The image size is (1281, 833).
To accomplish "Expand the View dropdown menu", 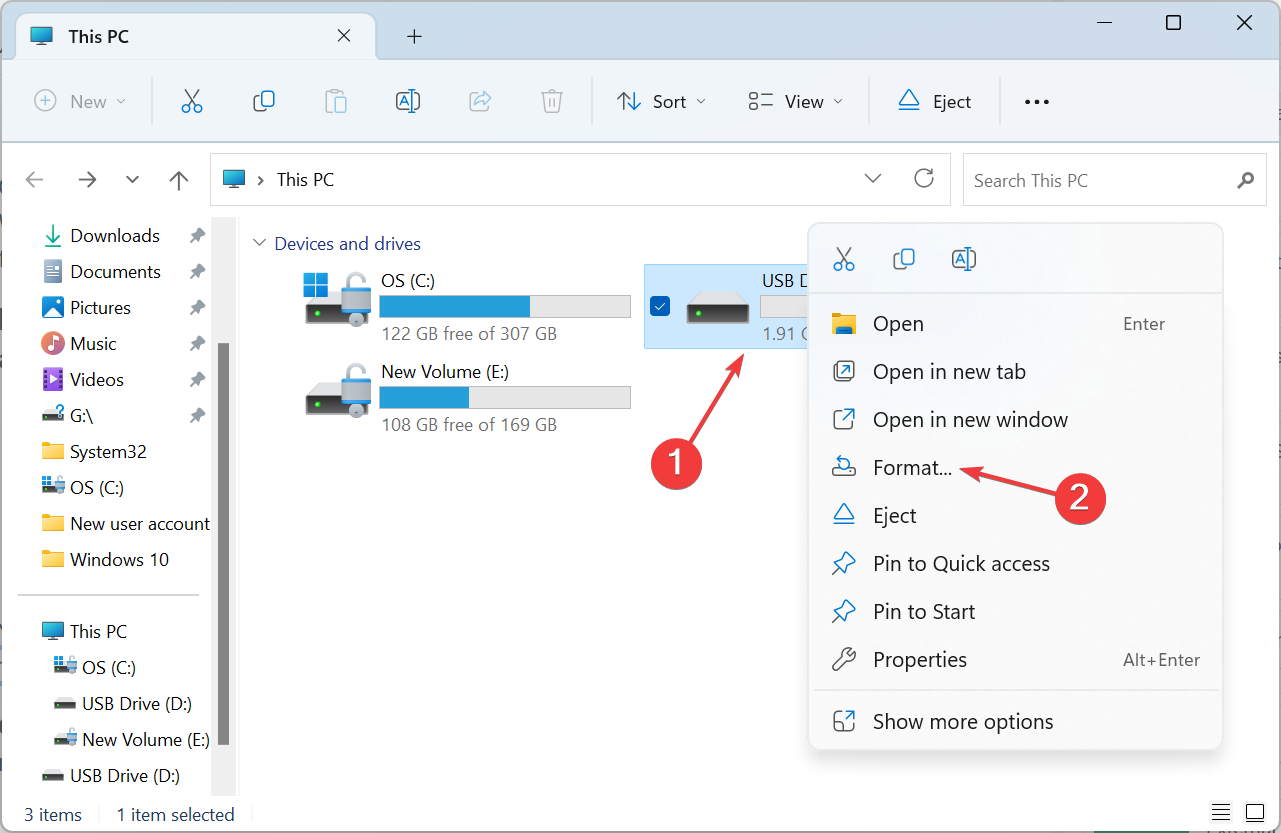I will [795, 101].
